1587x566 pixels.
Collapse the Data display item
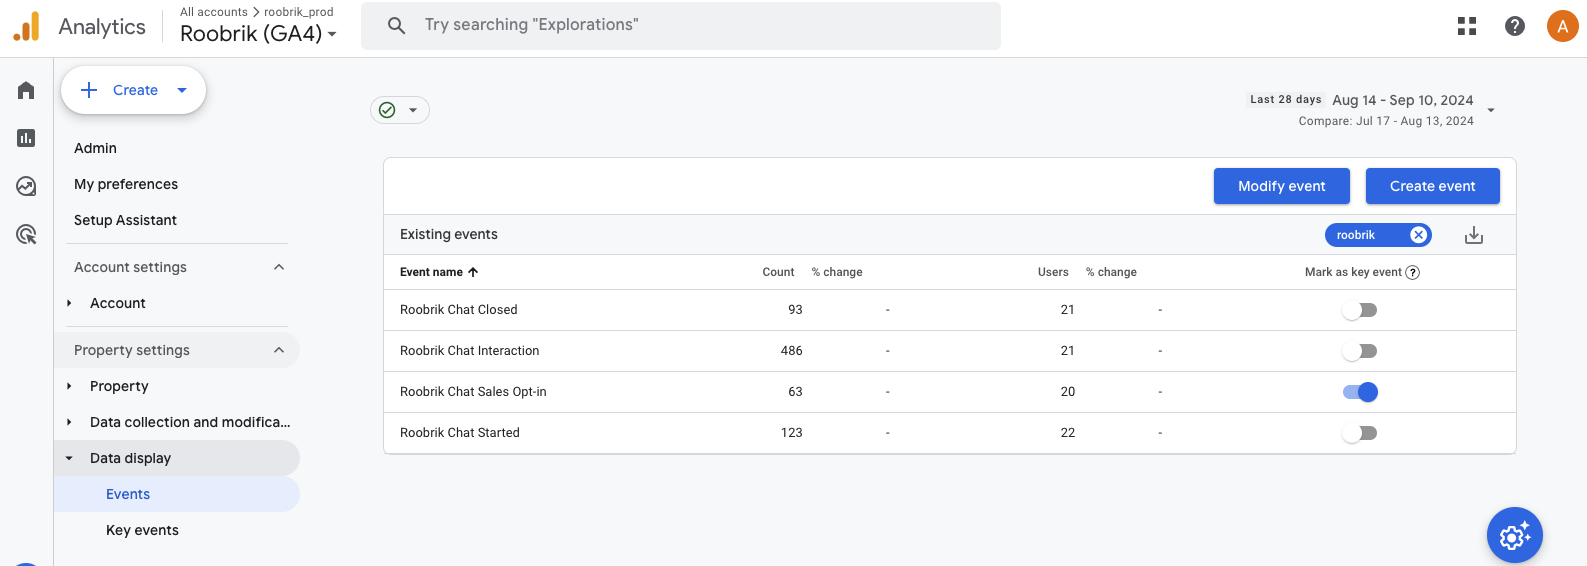69,458
